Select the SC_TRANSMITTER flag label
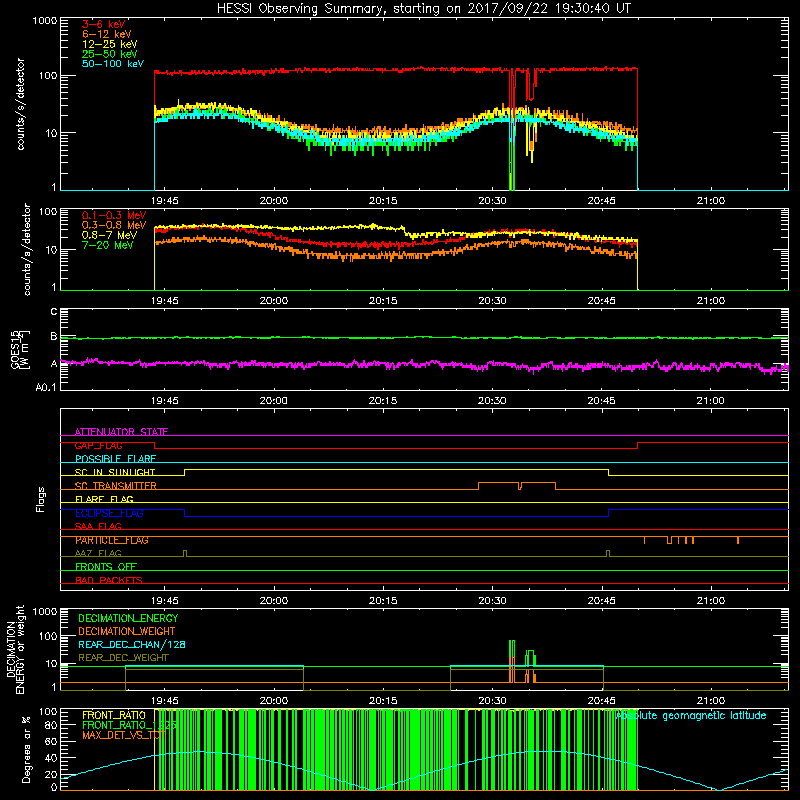Viewport: 800px width, 800px height. point(116,486)
